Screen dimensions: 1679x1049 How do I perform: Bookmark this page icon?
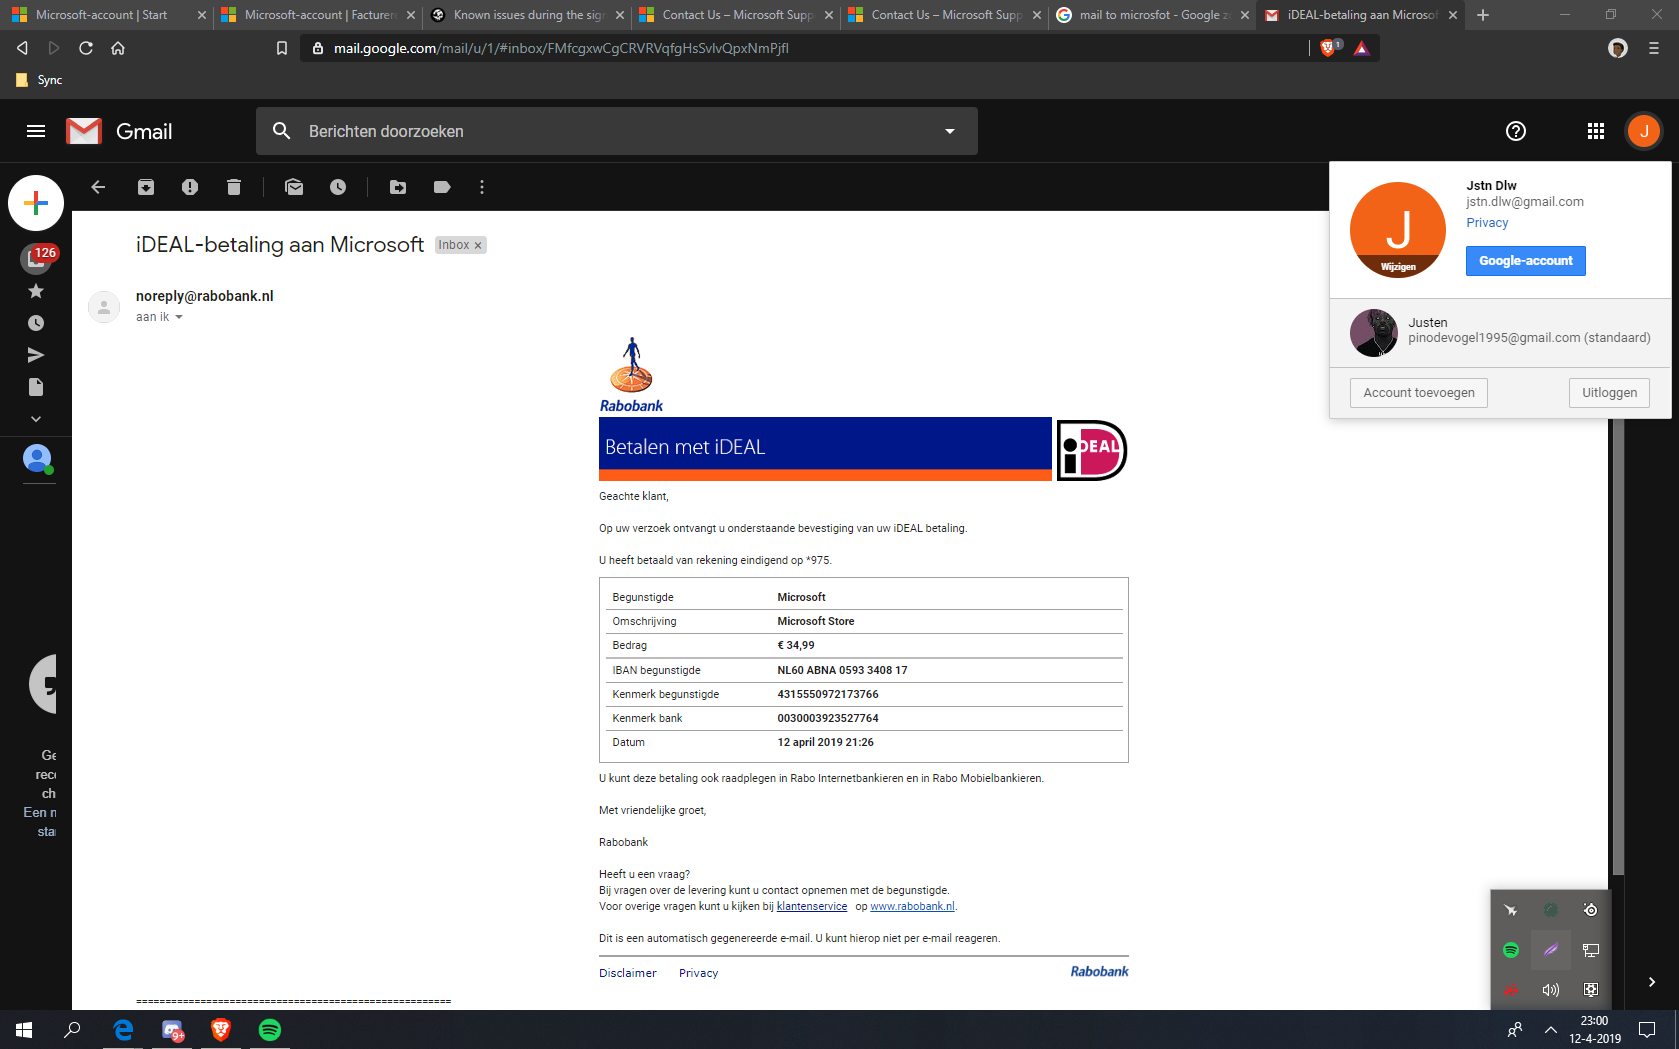282,48
